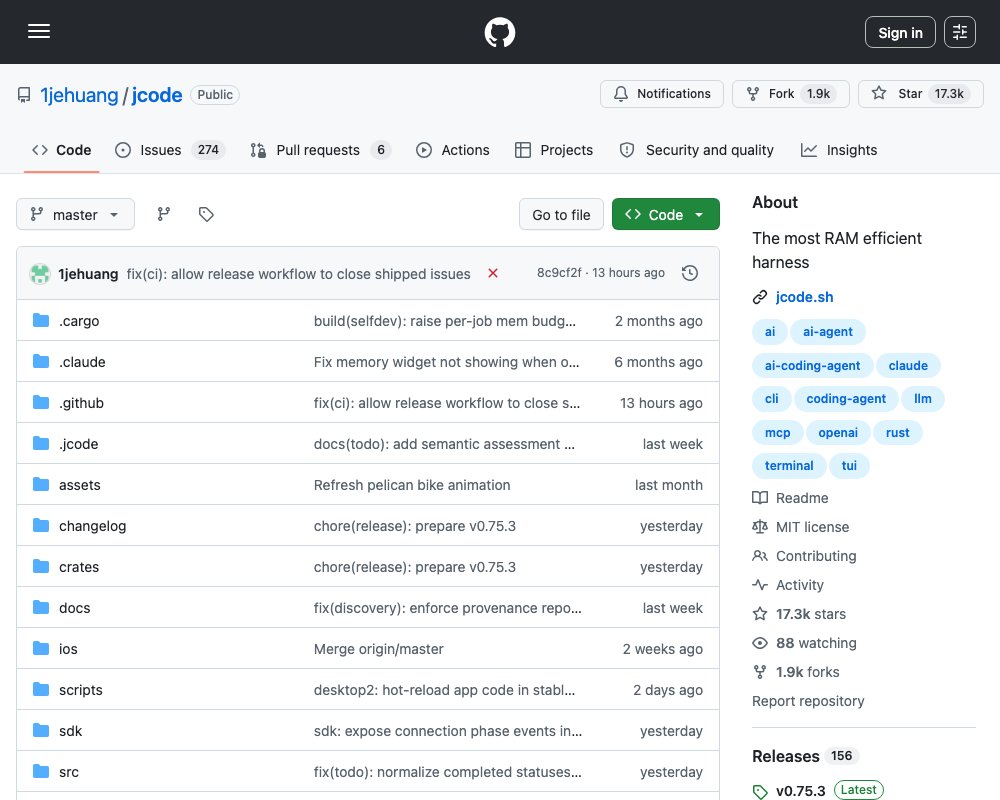This screenshot has width=1000, height=800.
Task: Open the docs folder
Action: click(75, 608)
